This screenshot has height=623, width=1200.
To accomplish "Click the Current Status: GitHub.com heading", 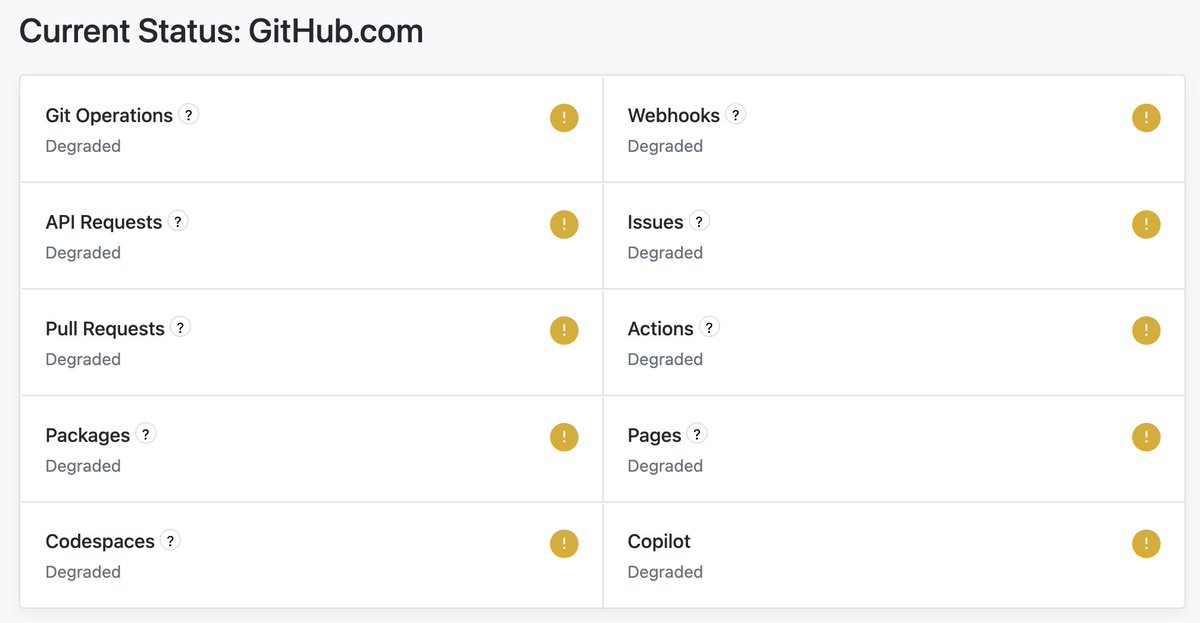I will coord(221,31).
